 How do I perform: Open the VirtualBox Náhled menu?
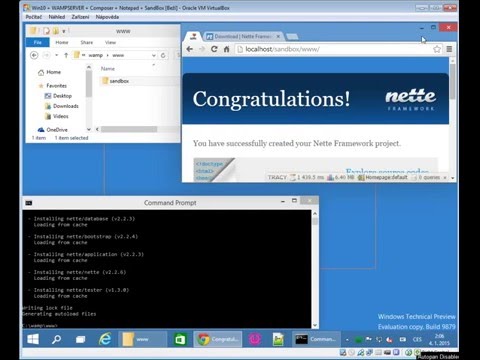[x=57, y=17]
